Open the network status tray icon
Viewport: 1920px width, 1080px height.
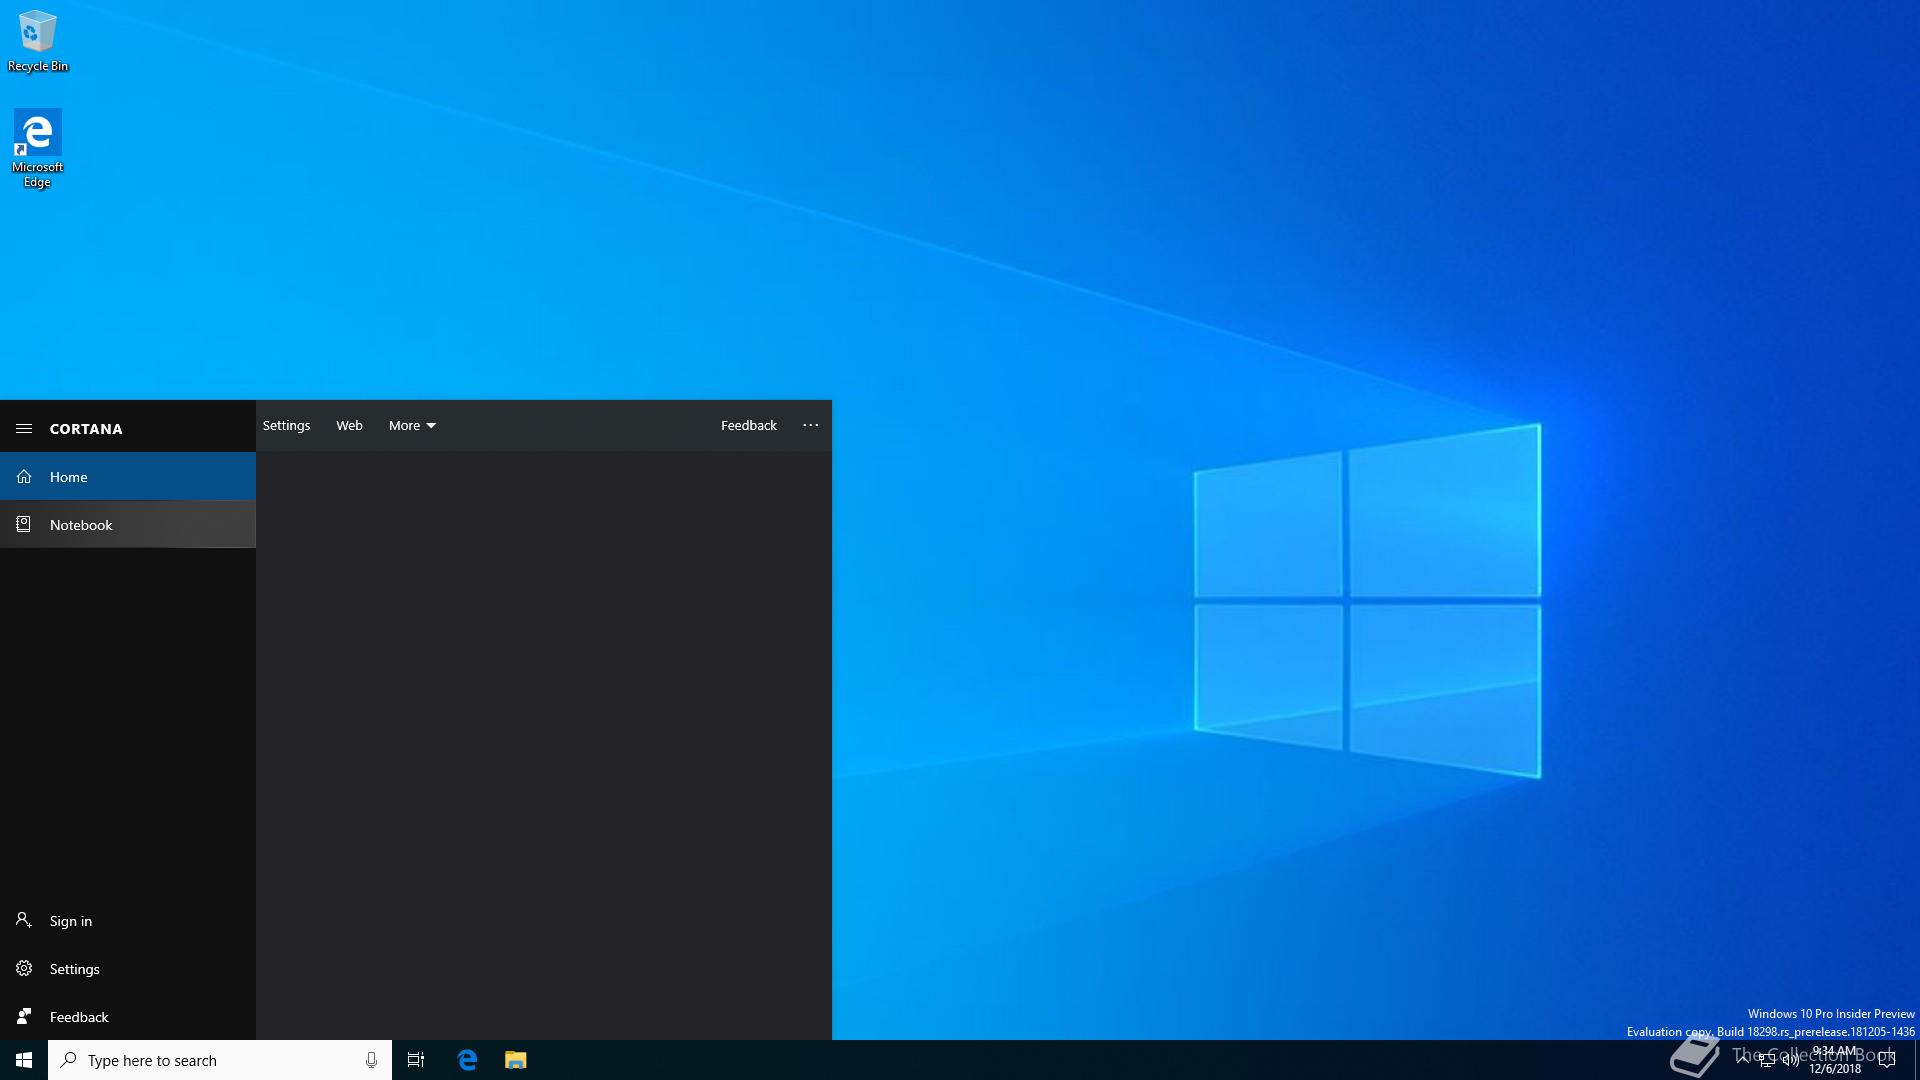[1767, 1060]
